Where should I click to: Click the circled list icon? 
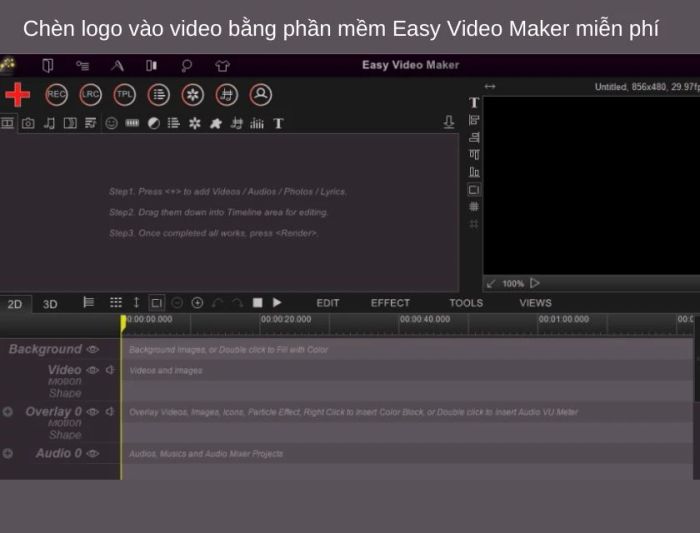click(158, 95)
